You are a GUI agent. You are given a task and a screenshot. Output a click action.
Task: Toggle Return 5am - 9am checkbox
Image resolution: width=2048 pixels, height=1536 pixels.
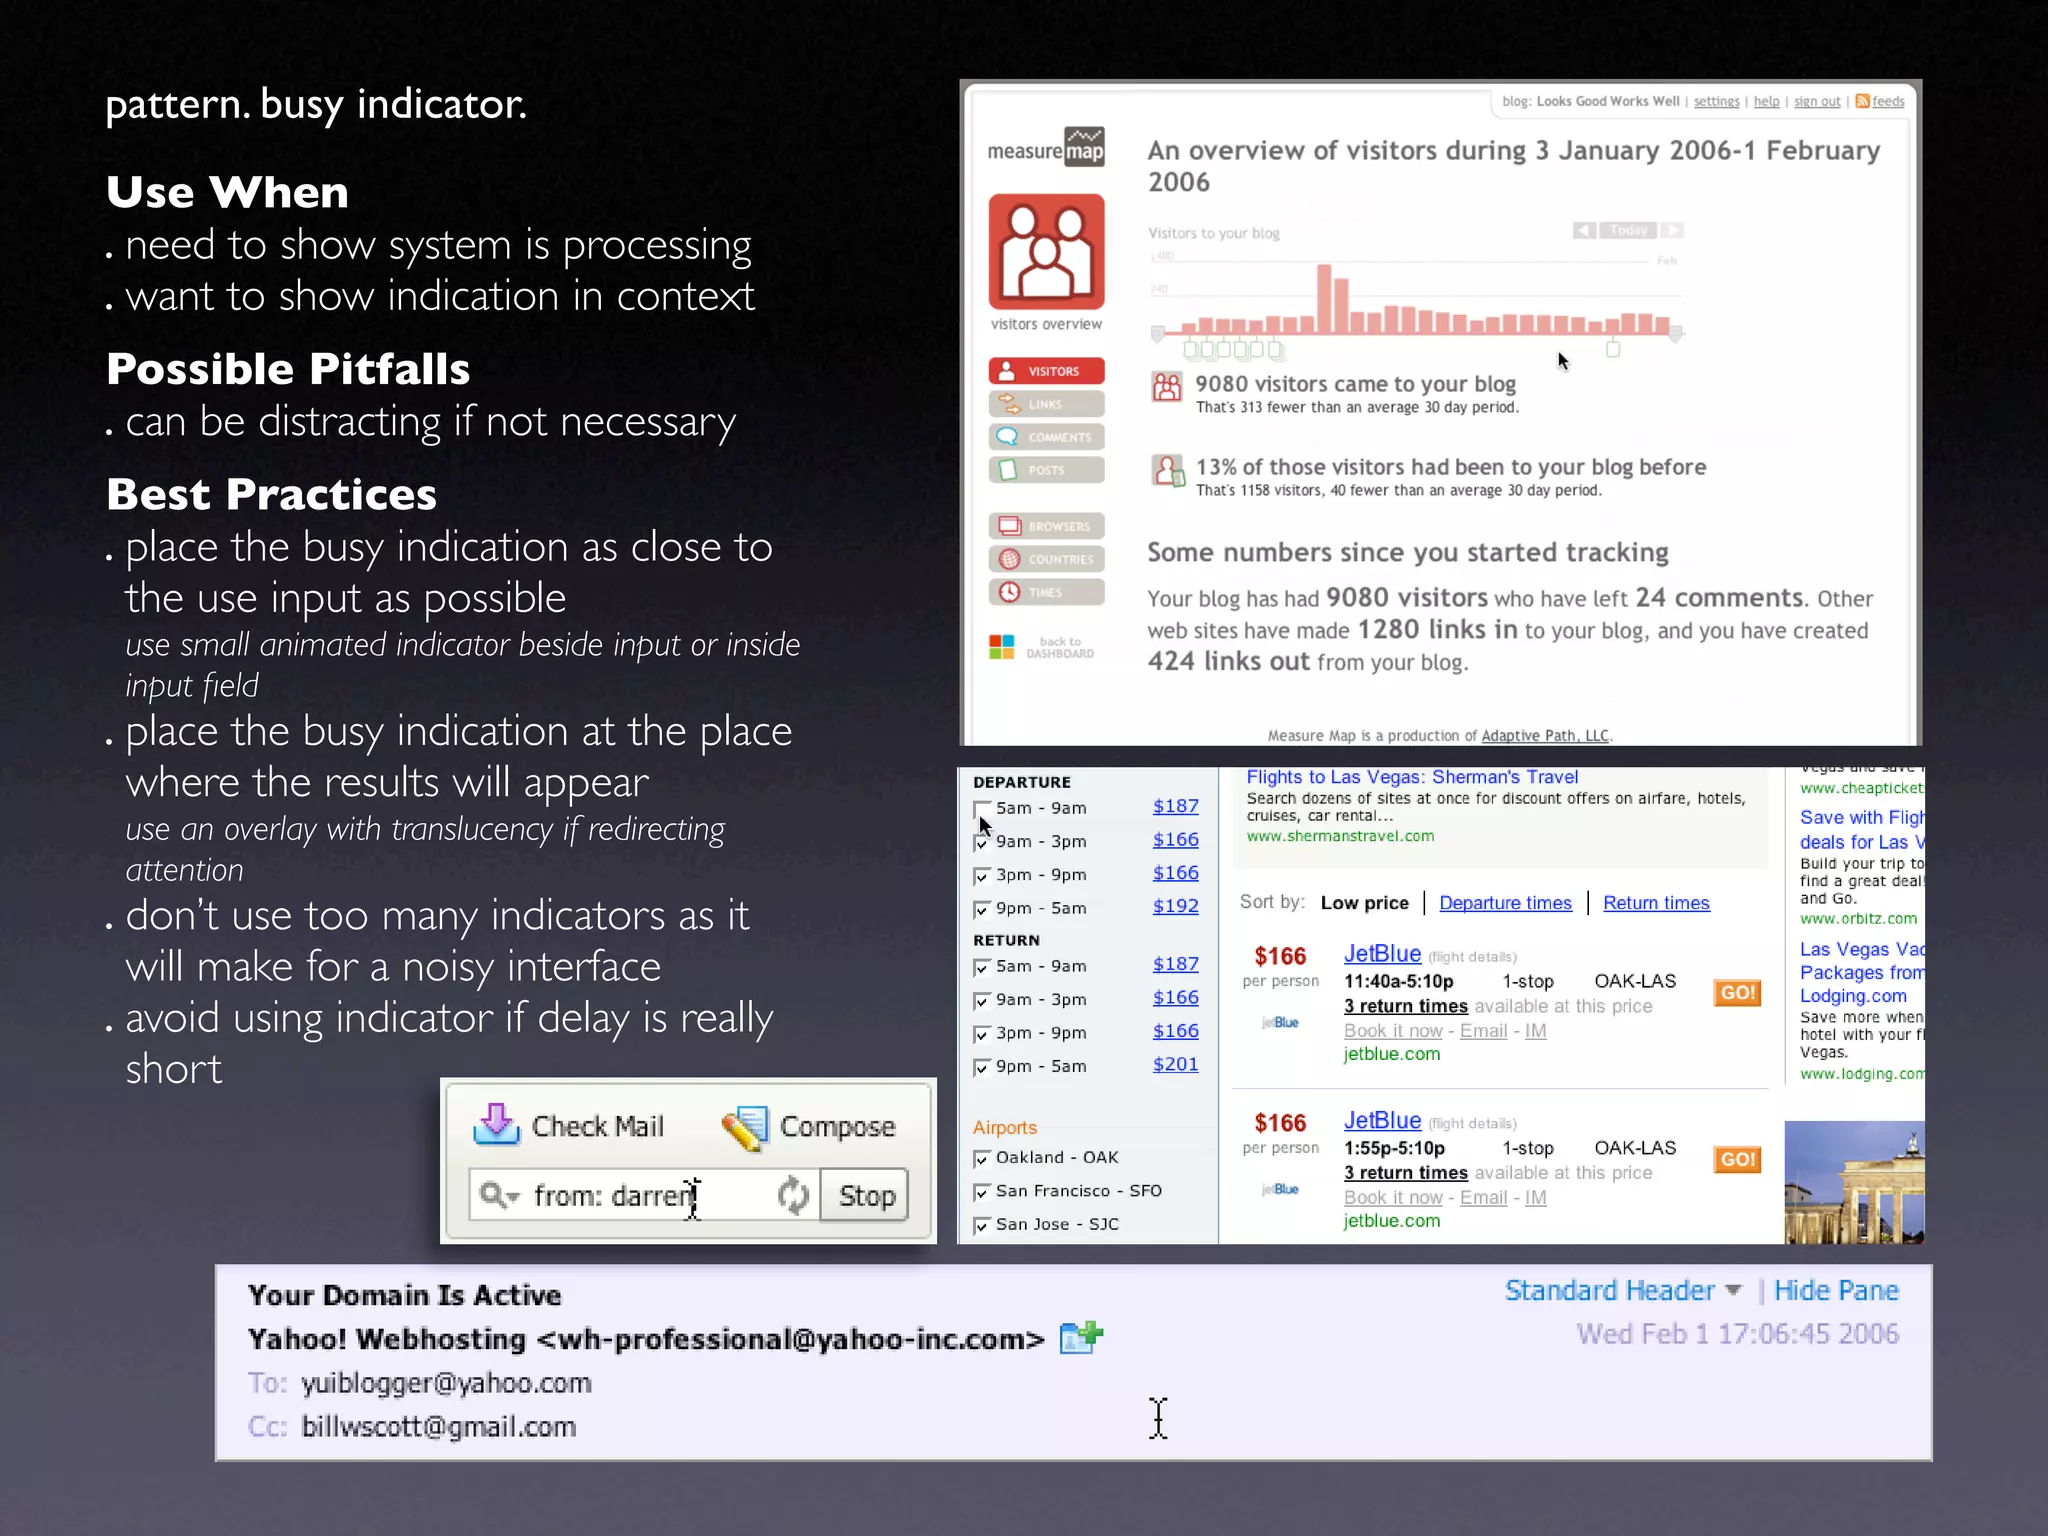pyautogui.click(x=982, y=968)
